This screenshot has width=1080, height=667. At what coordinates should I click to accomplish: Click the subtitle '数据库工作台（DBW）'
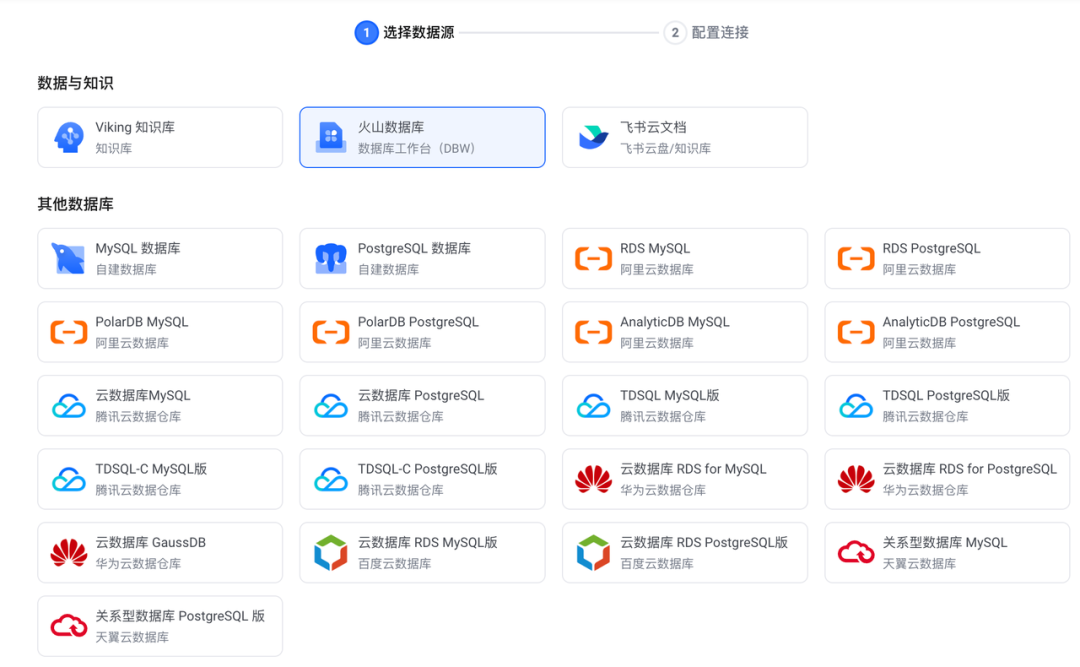point(417,149)
